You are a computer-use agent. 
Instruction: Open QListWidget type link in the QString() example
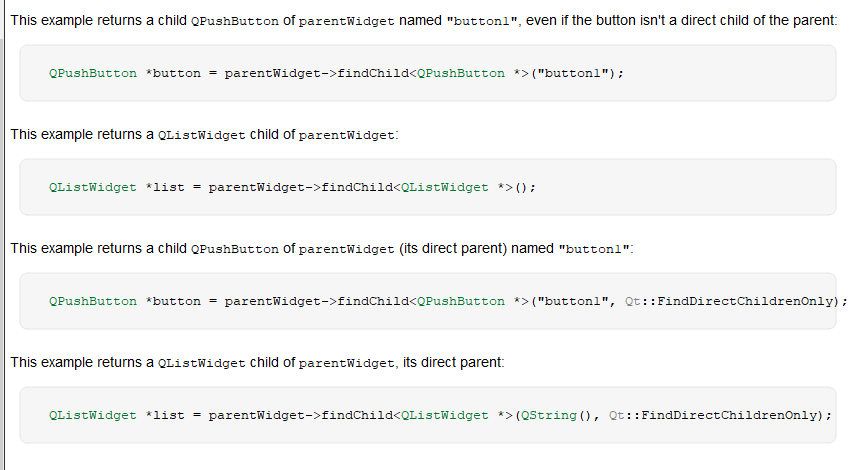coord(93,416)
